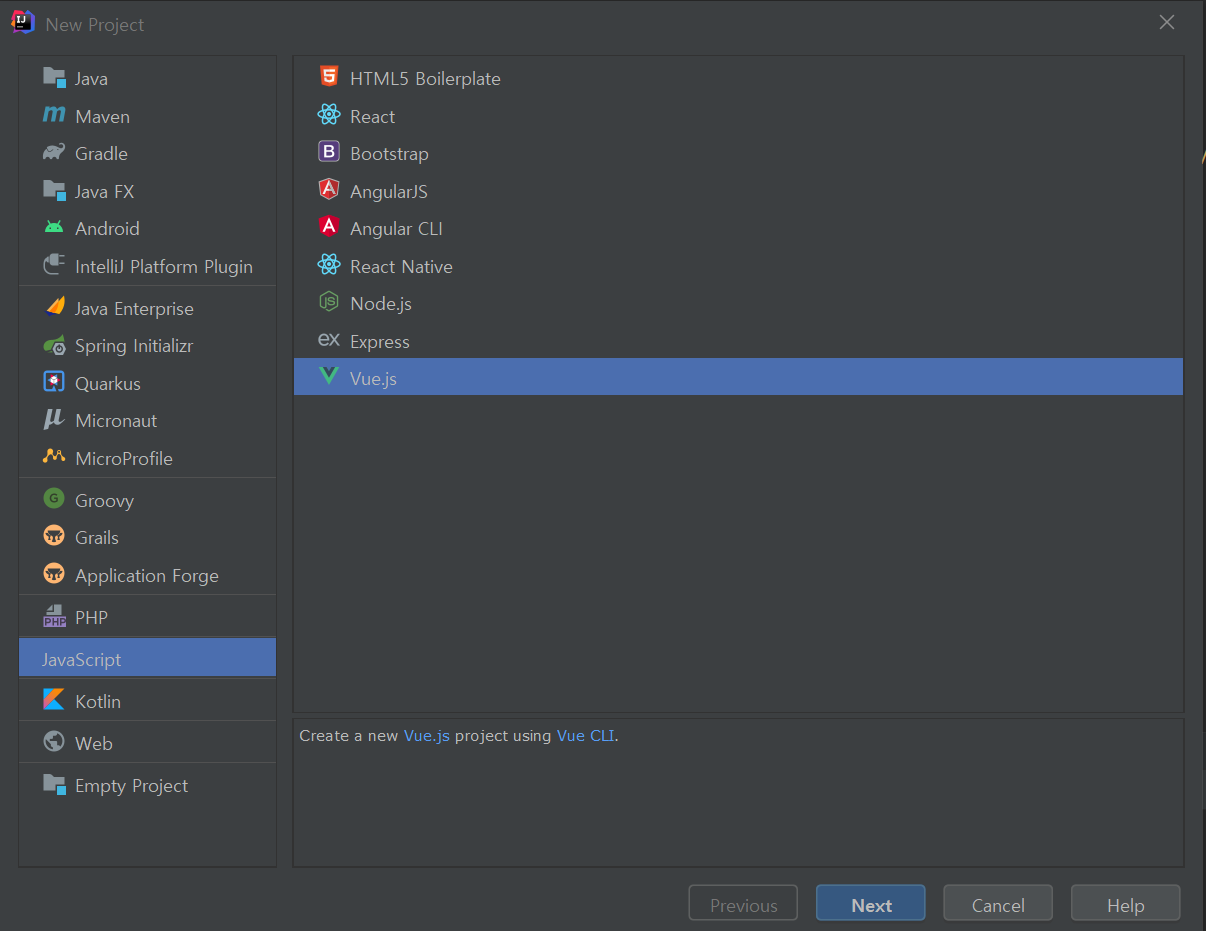Screen dimensions: 1206x931
Task: Click the AngularJS shield icon
Action: coord(329,190)
